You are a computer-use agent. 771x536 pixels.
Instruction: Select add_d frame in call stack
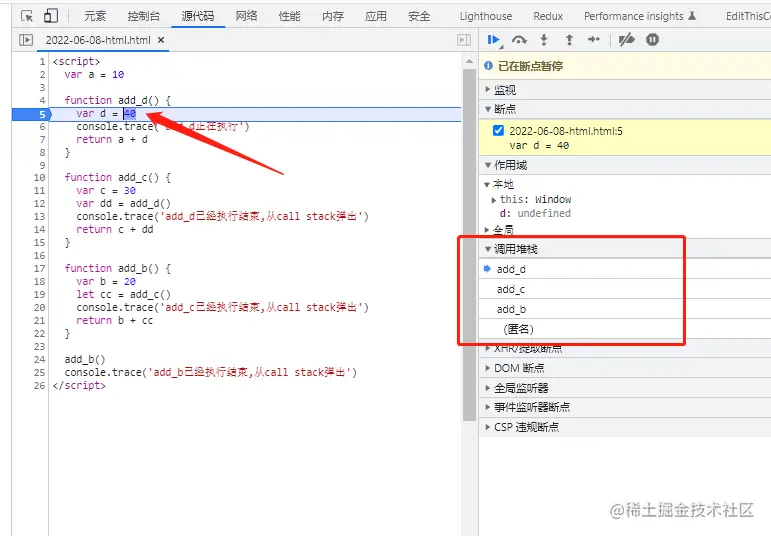(624, 269)
